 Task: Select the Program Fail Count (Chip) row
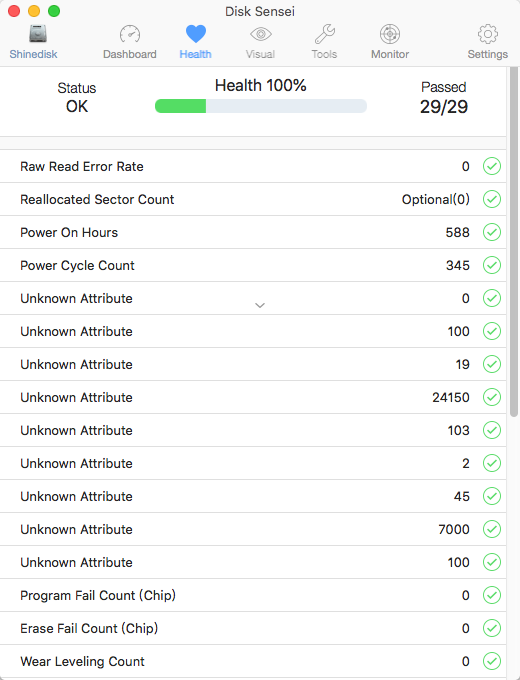[253, 595]
